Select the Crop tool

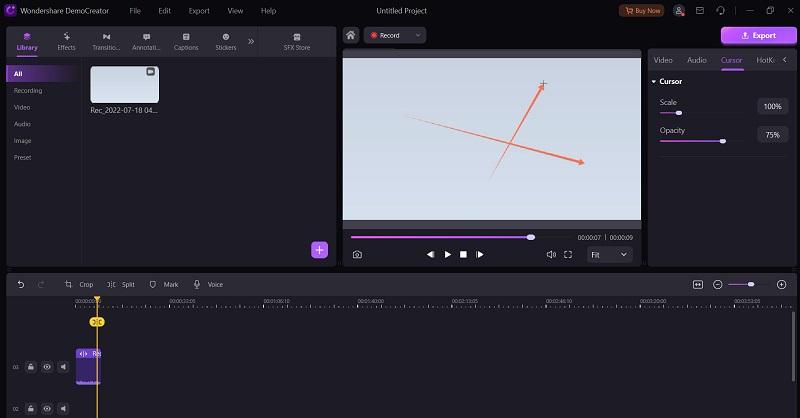[x=79, y=284]
